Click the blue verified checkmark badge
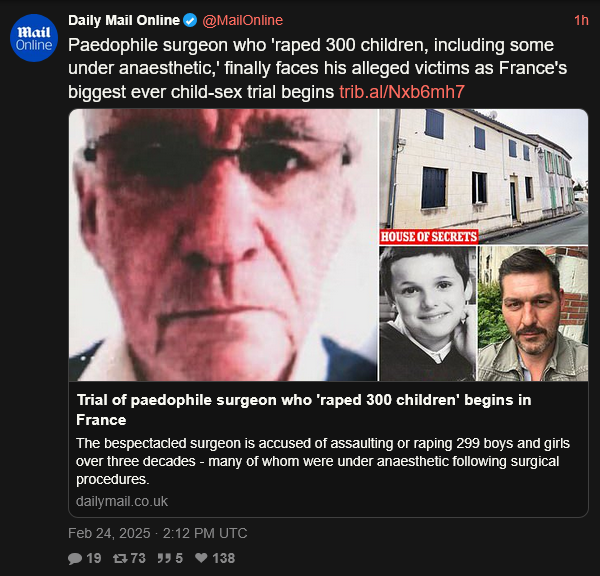Viewport: 600px width, 576px height. [190, 20]
